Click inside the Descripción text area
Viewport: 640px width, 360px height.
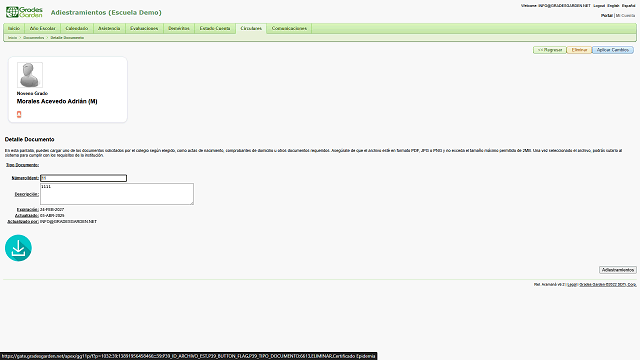point(117,194)
